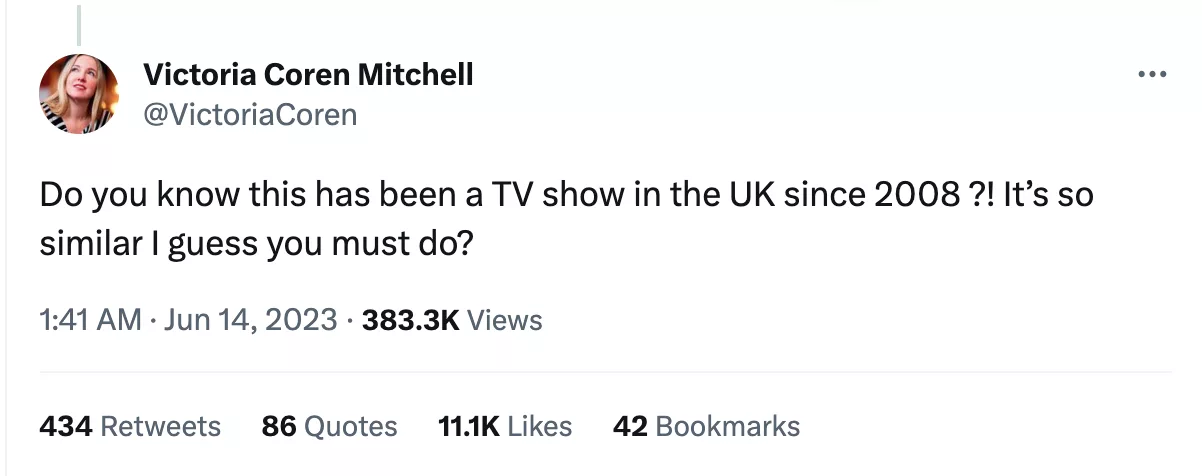Viewport: 1202px width, 476px height.
Task: Click the 11.1K like count number
Action: point(468,426)
